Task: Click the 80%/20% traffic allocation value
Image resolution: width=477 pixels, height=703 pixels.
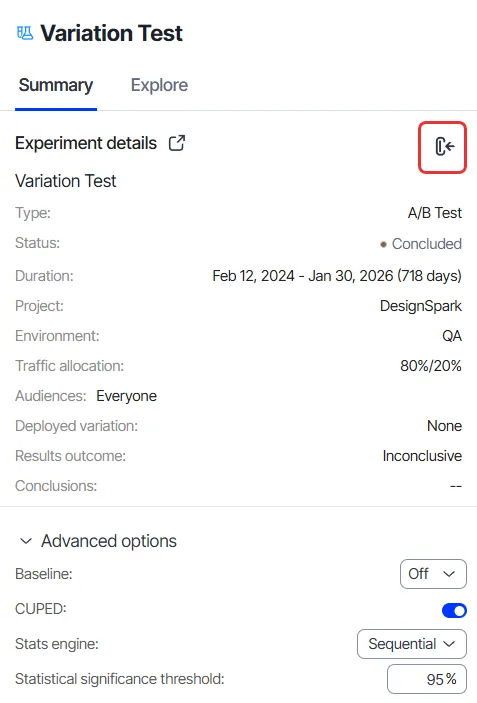Action: click(x=430, y=366)
